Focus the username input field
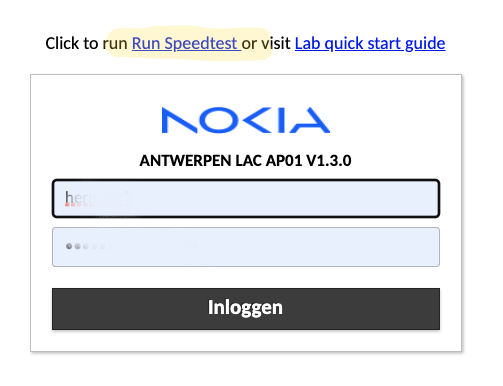The image size is (503, 386). click(246, 198)
